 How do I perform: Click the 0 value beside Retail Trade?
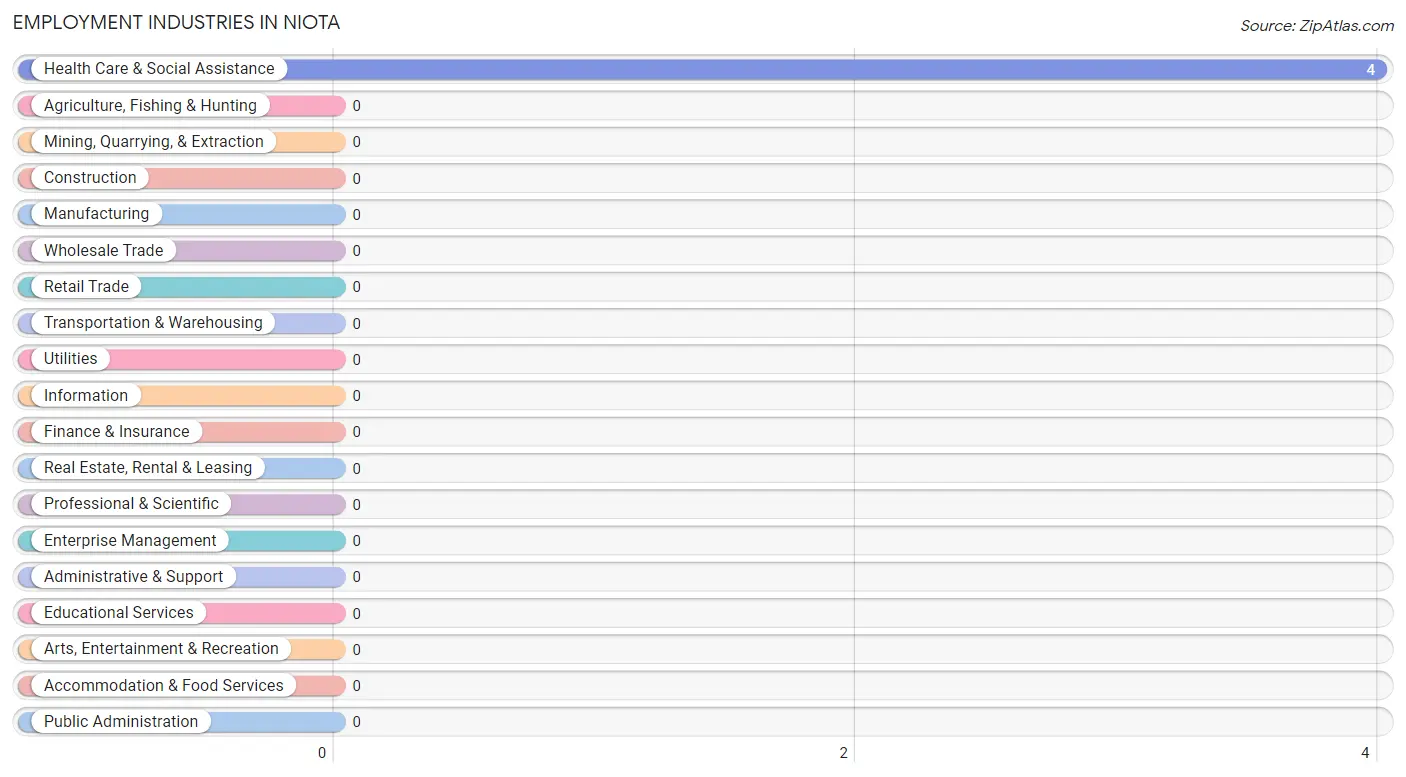[356, 287]
